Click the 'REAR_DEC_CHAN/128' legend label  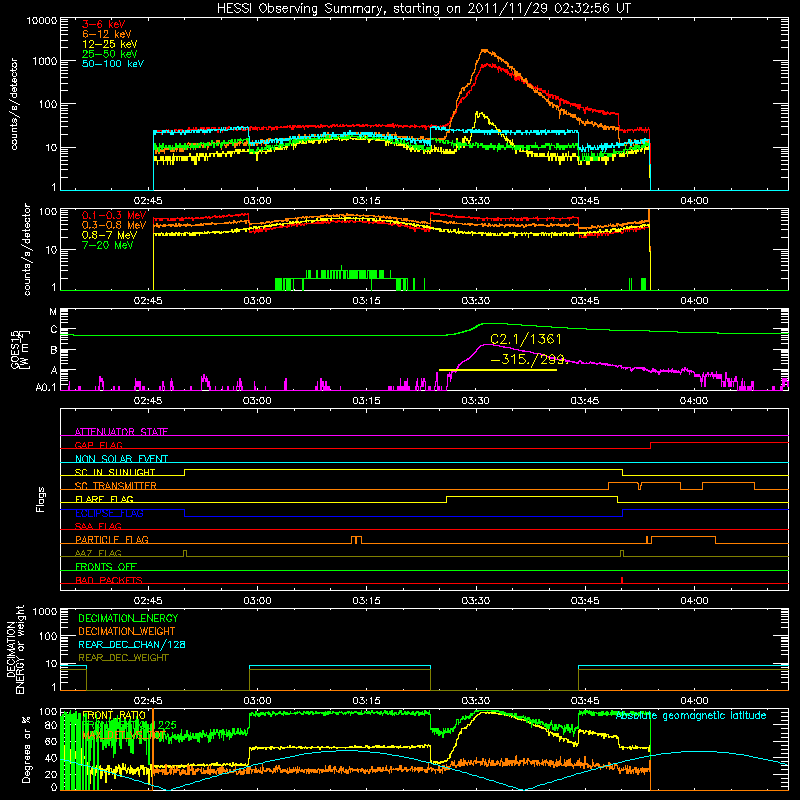[x=132, y=644]
